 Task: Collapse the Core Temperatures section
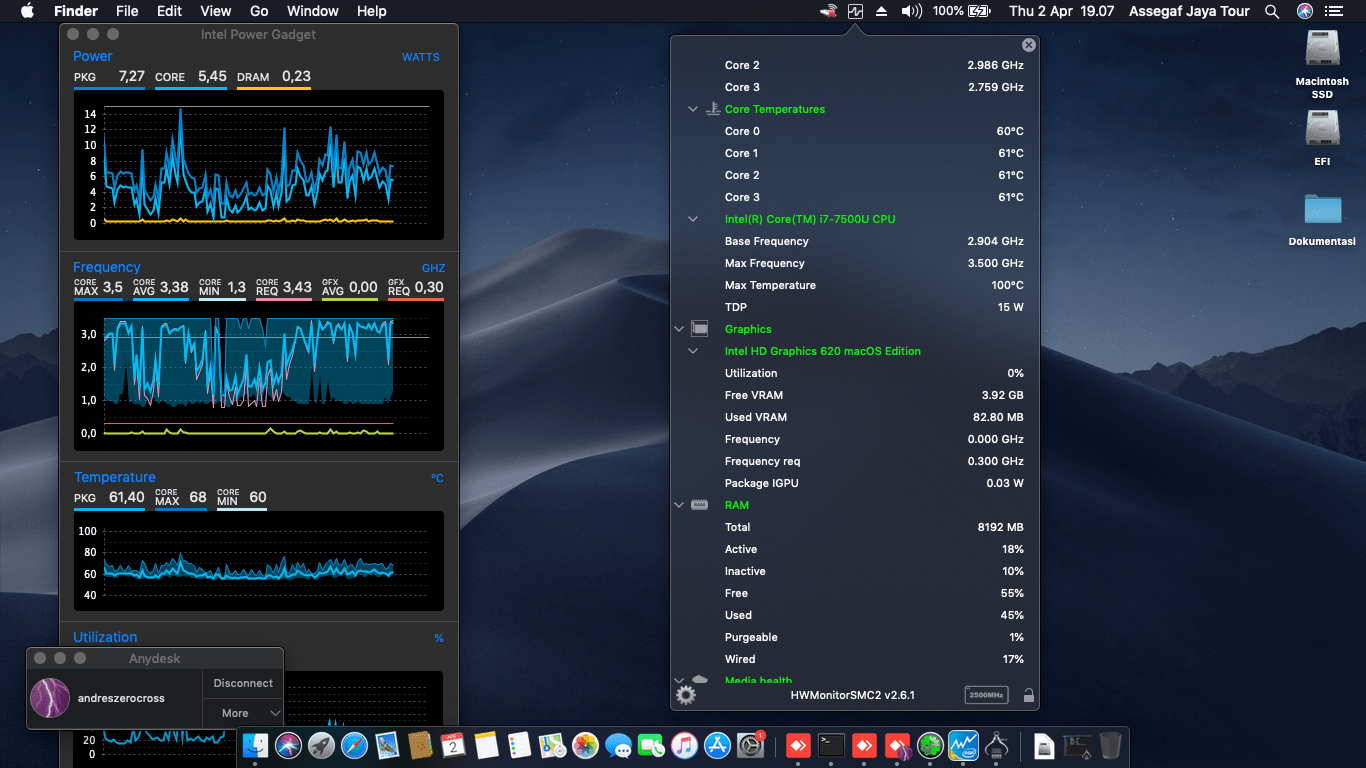(693, 109)
